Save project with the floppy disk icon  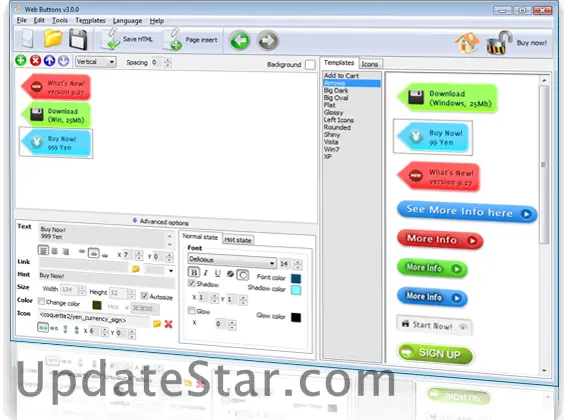pyautogui.click(x=78, y=40)
